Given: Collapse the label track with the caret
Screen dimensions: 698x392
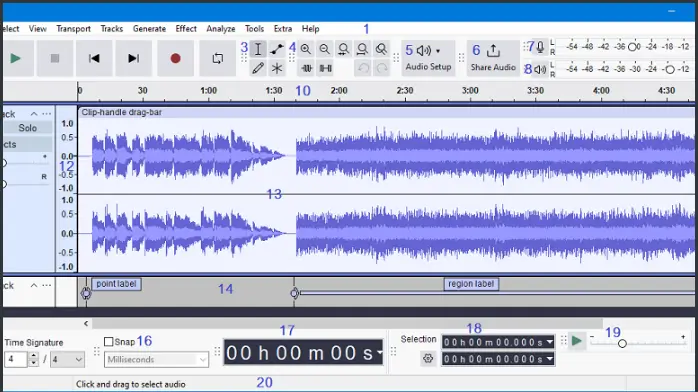Looking at the screenshot, I should (x=34, y=285).
